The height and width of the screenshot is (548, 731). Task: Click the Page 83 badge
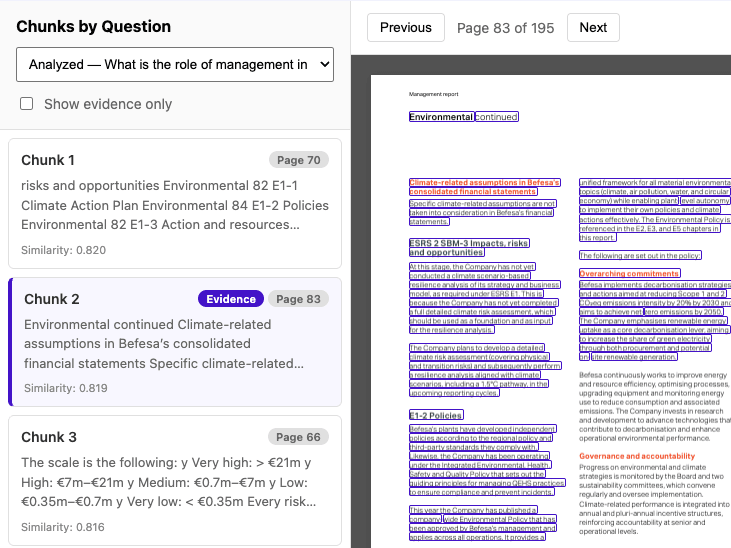pyautogui.click(x=298, y=299)
